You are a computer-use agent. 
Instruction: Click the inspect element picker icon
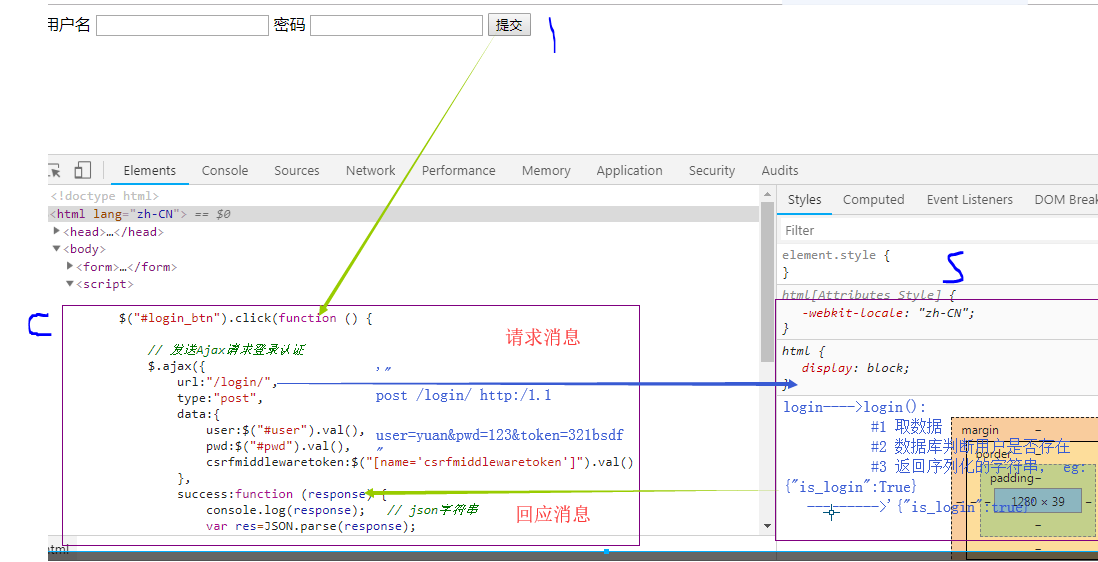[x=54, y=170]
